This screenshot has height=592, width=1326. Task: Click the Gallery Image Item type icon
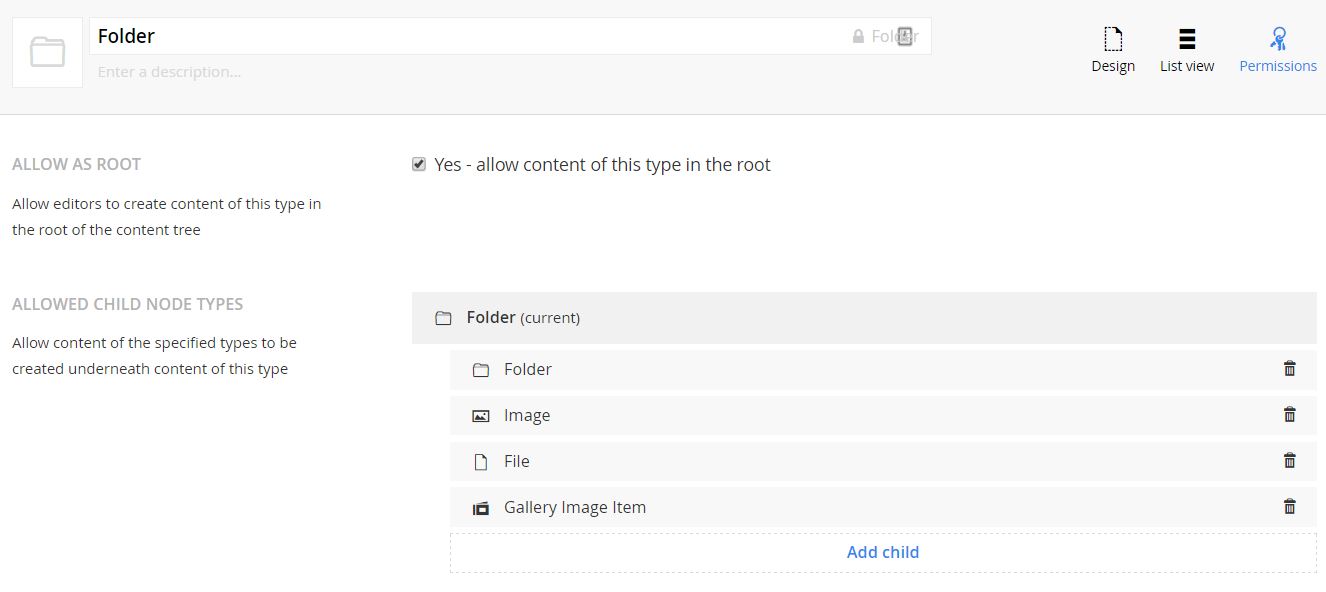click(481, 508)
